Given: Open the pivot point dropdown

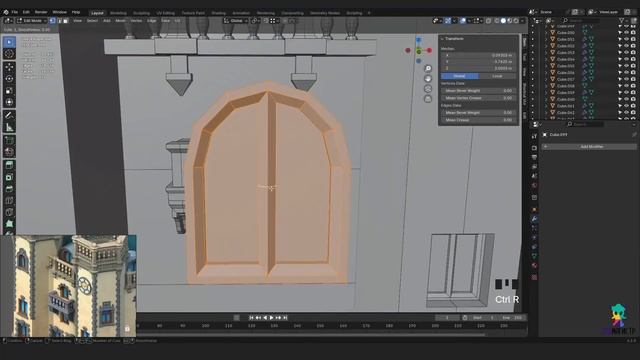Looking at the screenshot, I should (255, 20).
